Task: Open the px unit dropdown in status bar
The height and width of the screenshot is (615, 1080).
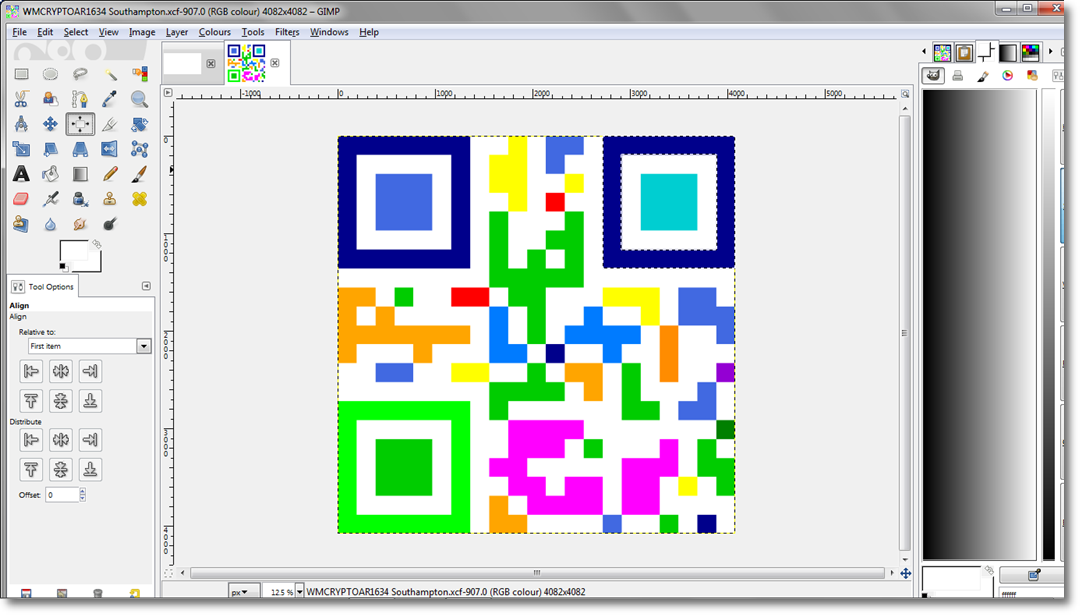Action: 244,592
